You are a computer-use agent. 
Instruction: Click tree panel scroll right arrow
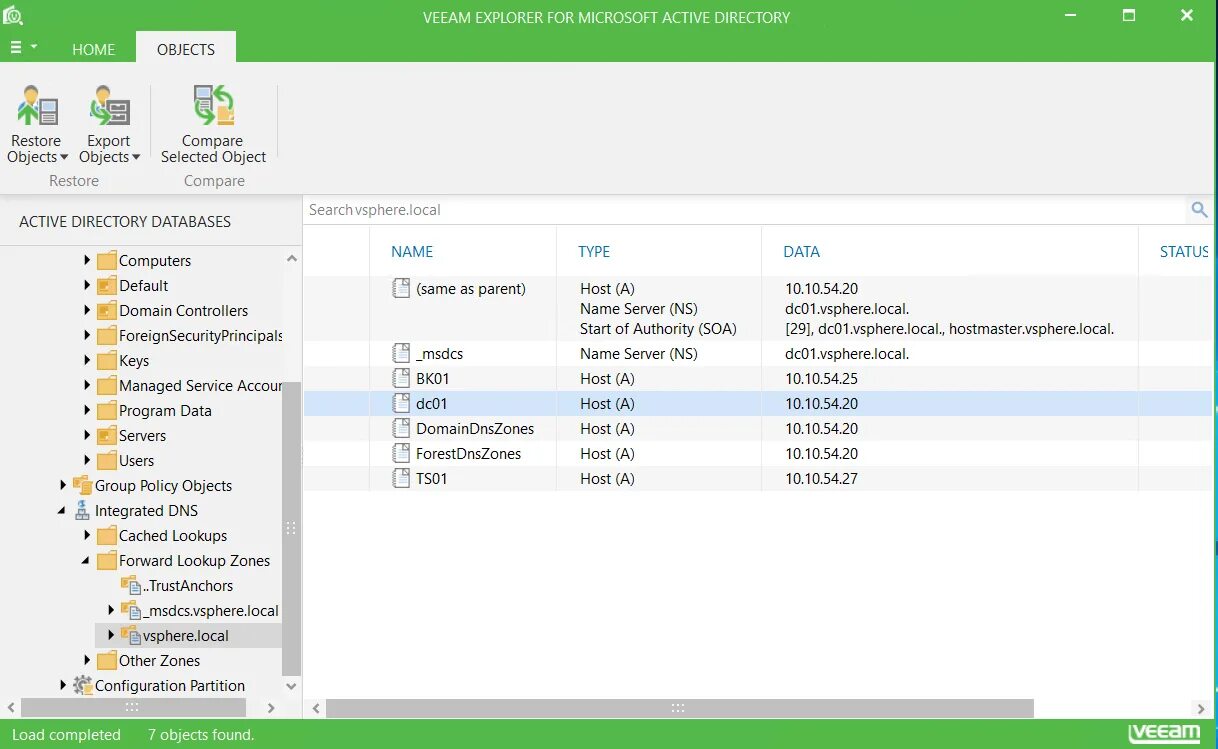click(271, 708)
